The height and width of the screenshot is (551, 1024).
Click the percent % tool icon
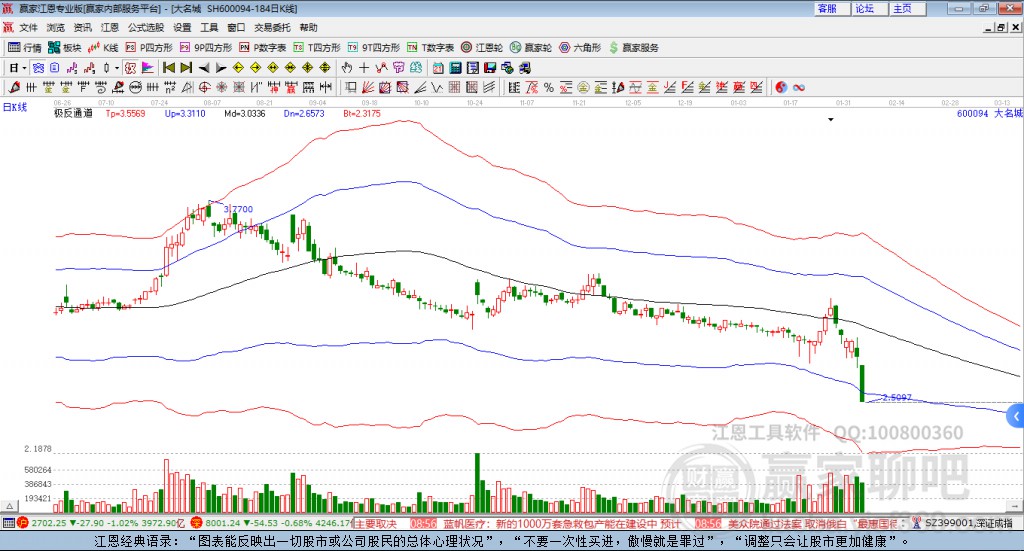tap(549, 87)
